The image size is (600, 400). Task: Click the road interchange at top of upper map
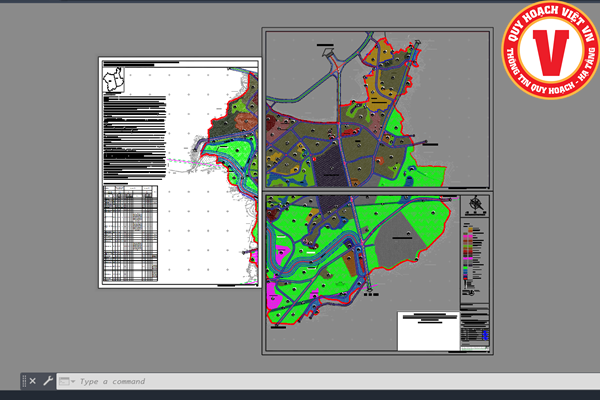coord(337,70)
